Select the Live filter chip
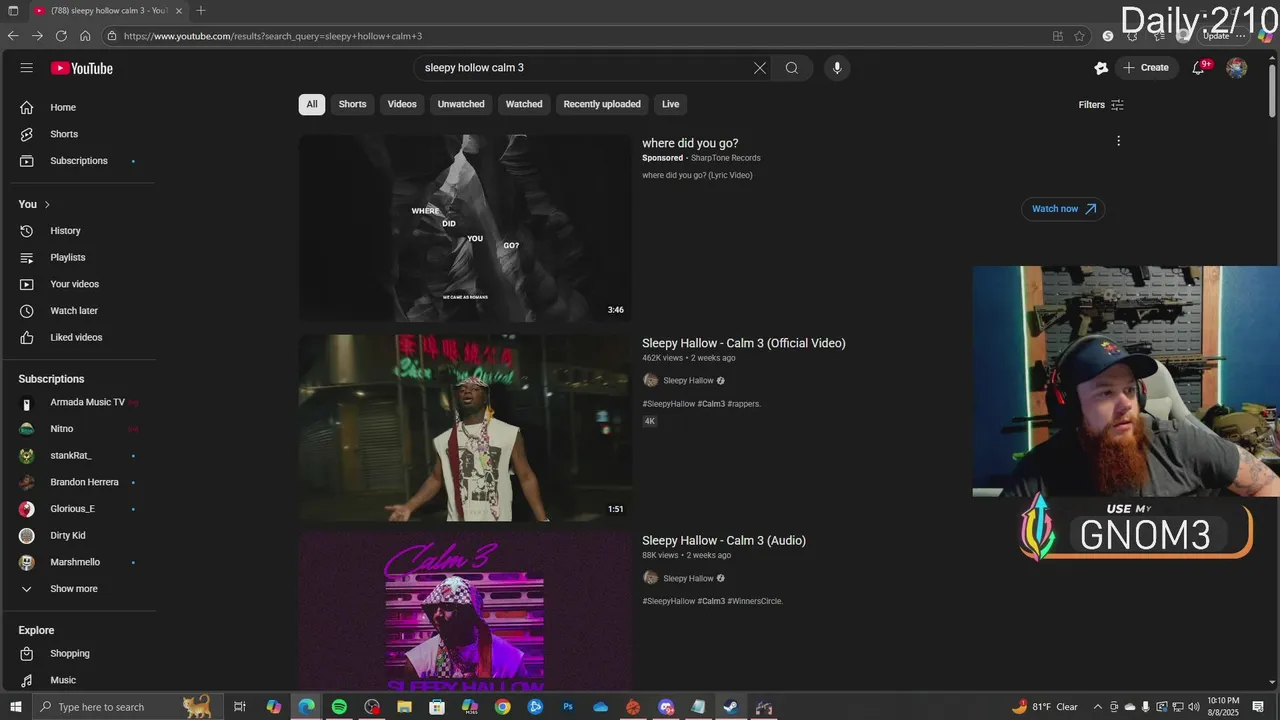This screenshot has width=1280, height=720. click(670, 104)
